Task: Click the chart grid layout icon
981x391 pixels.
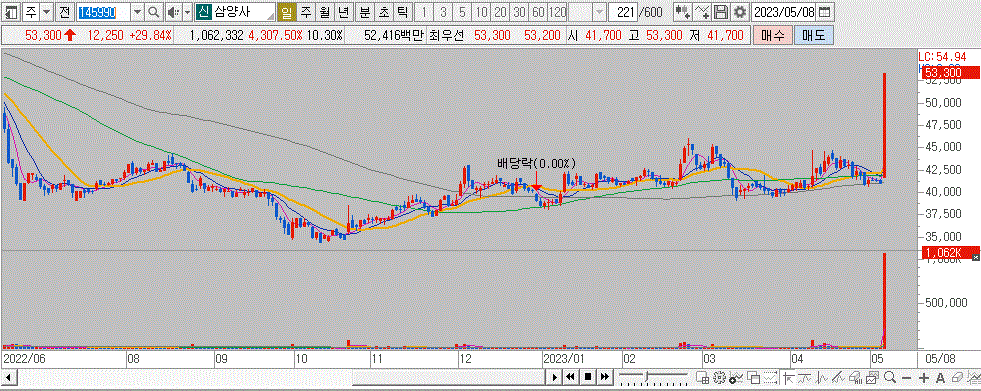Action: (x=703, y=377)
